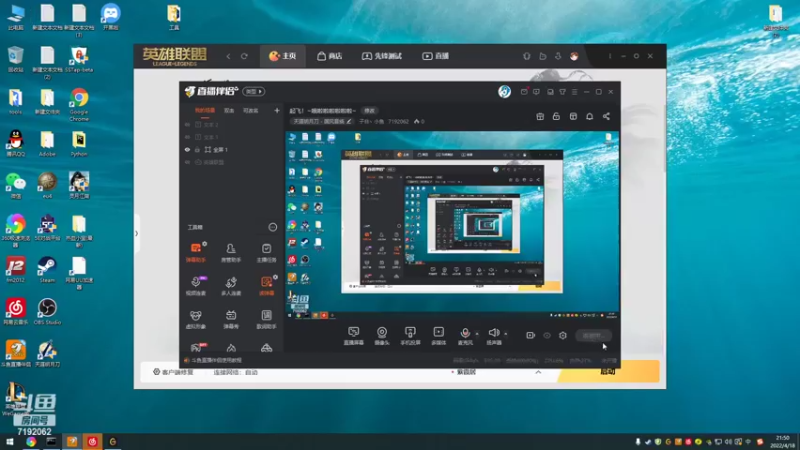Open Google Chrome desktop shortcut
Viewport: 800px width, 450px height.
(x=79, y=104)
